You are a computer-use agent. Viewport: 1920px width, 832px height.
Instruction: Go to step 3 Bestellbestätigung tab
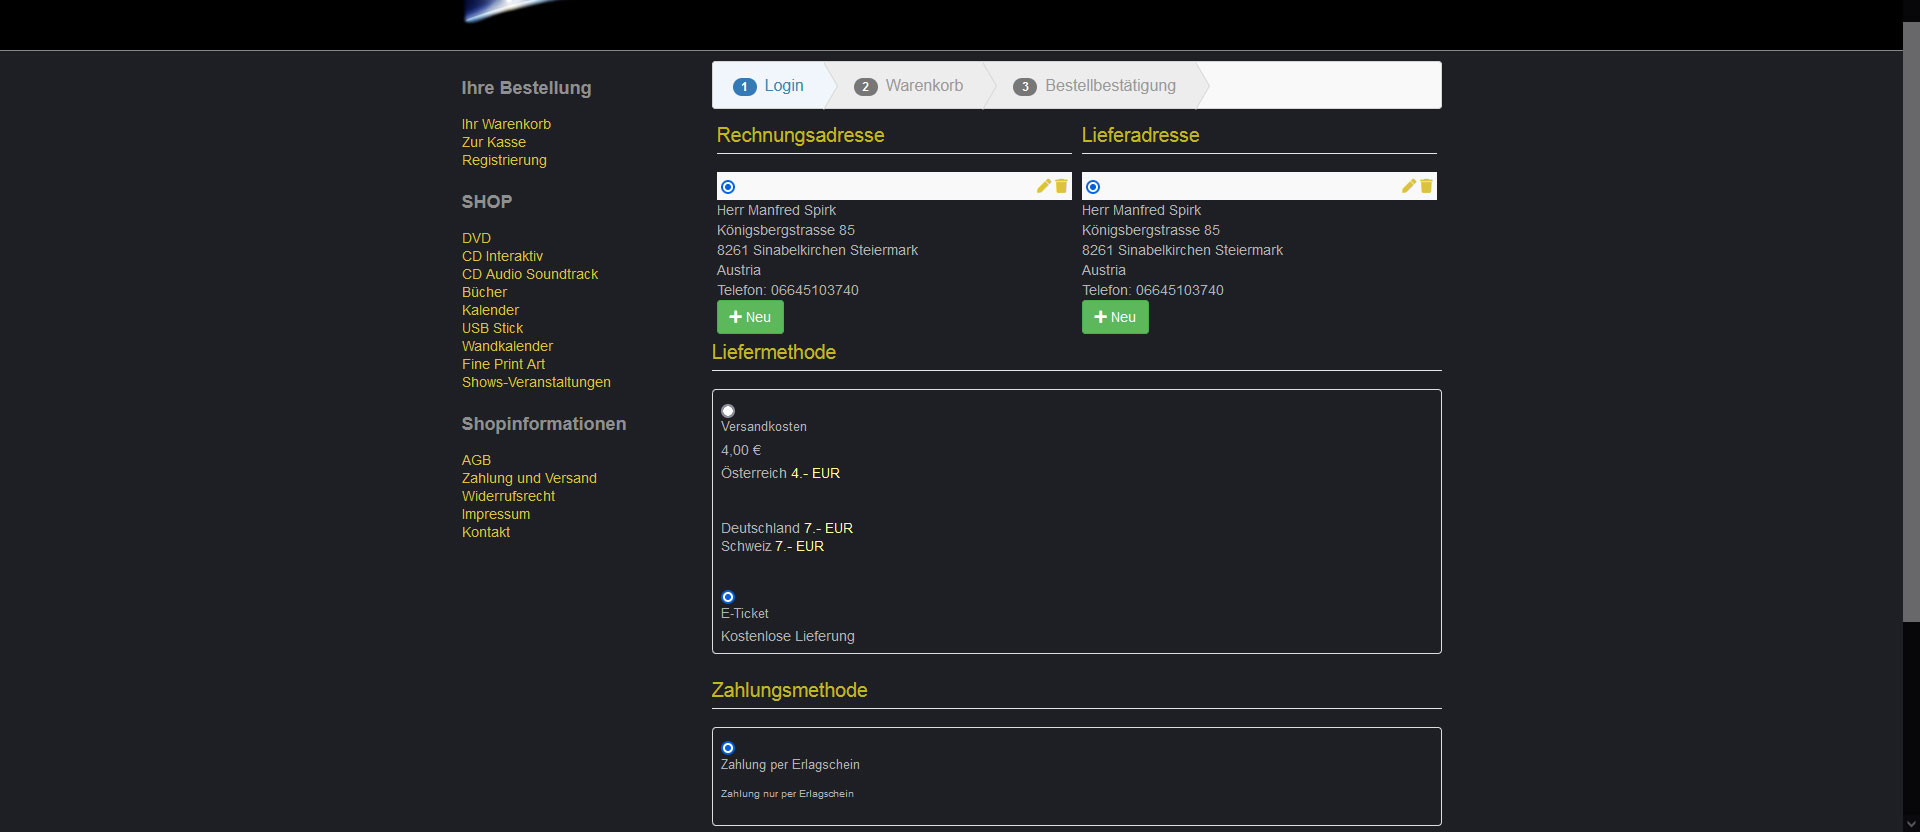click(1095, 86)
